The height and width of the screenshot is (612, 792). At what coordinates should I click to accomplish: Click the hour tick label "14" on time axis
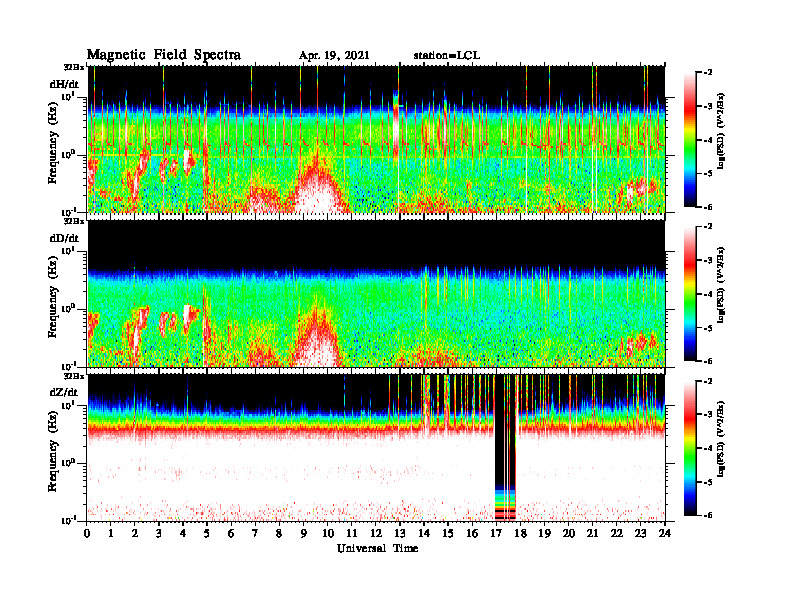click(424, 534)
